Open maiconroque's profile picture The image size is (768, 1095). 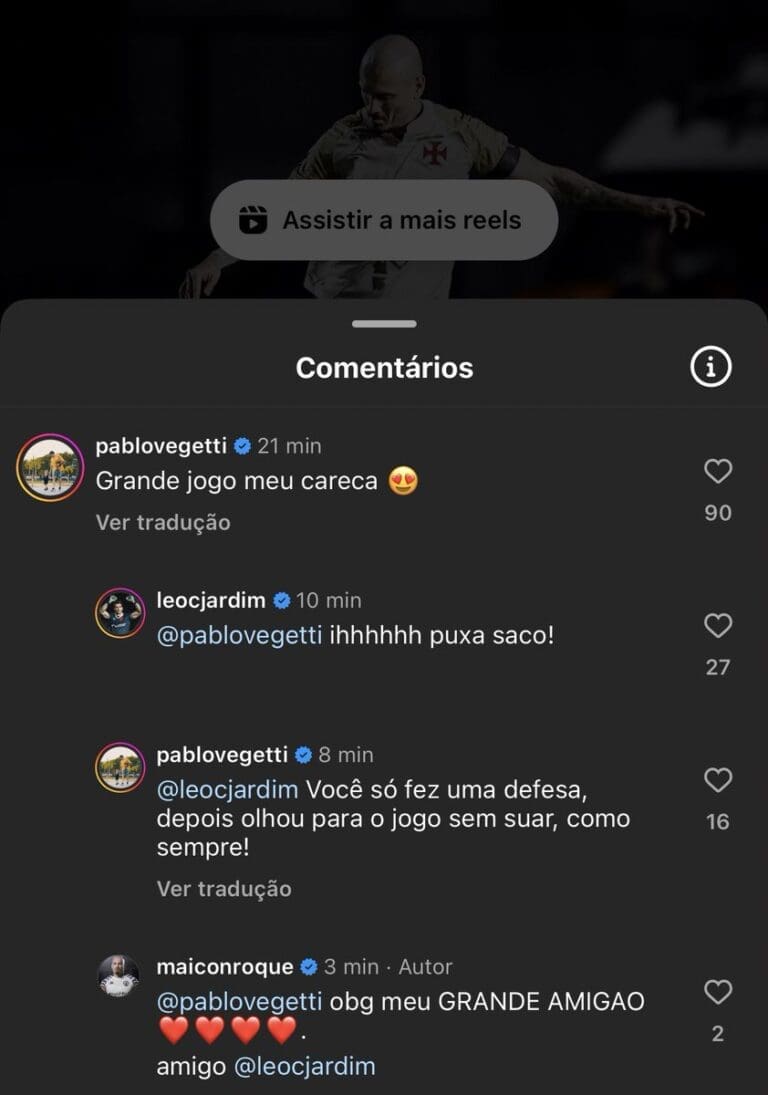(x=119, y=975)
